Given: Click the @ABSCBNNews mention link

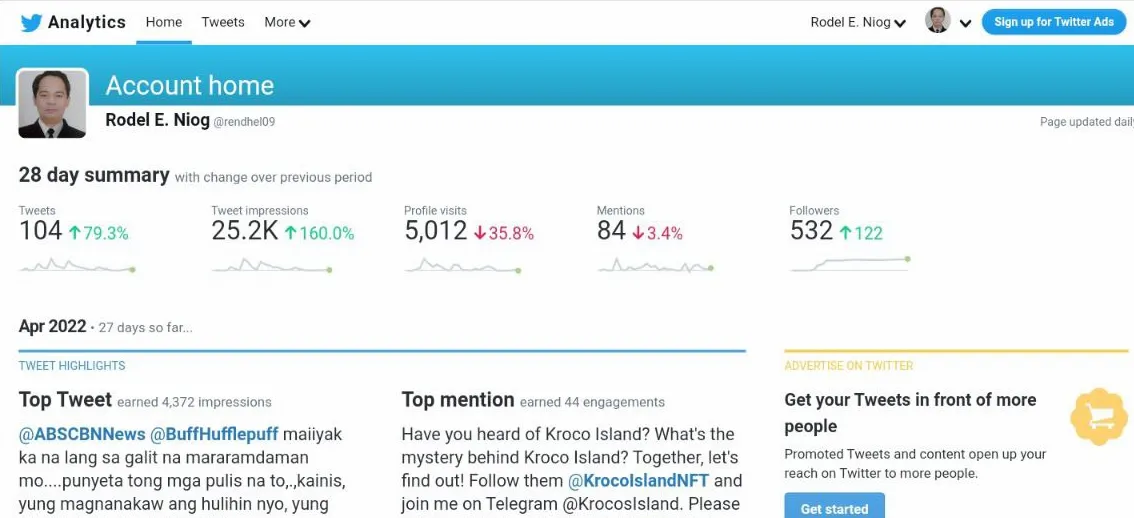Looking at the screenshot, I should 82,434.
